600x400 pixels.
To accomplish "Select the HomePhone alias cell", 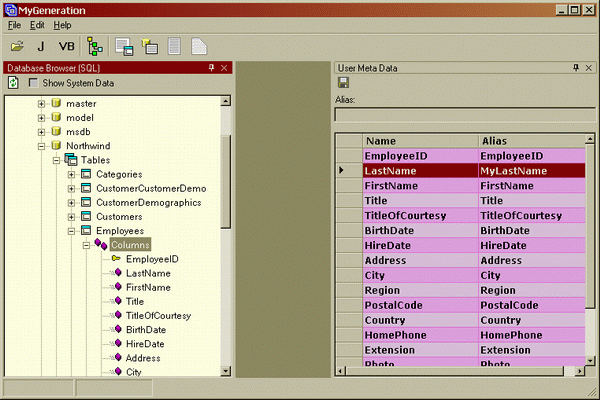I will pyautogui.click(x=532, y=335).
